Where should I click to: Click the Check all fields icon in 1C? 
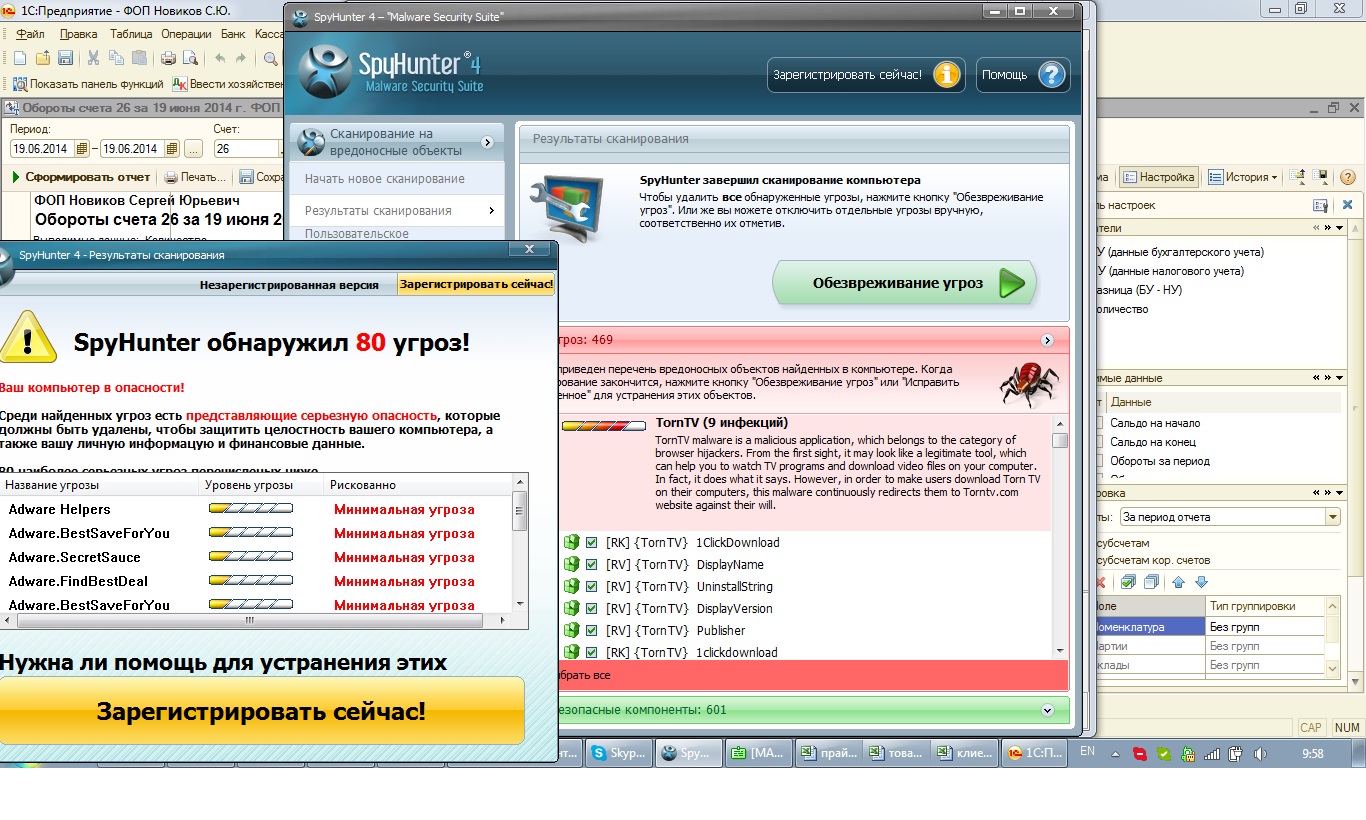click(x=1128, y=582)
